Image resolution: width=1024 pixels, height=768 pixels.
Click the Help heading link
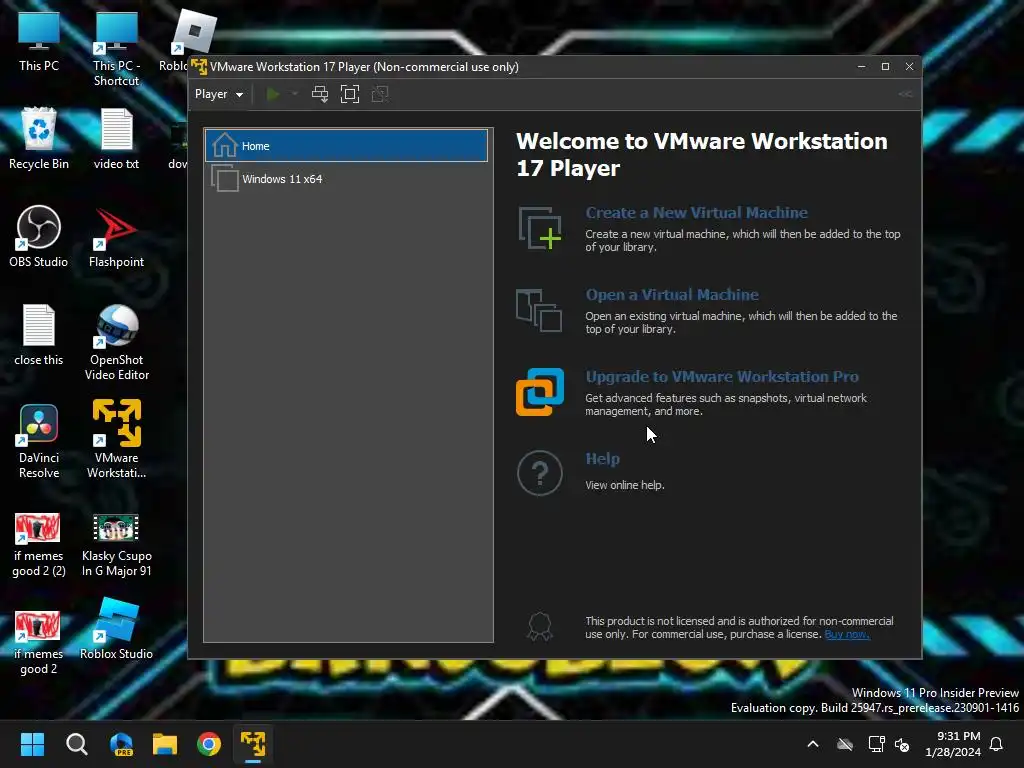pyautogui.click(x=602, y=458)
